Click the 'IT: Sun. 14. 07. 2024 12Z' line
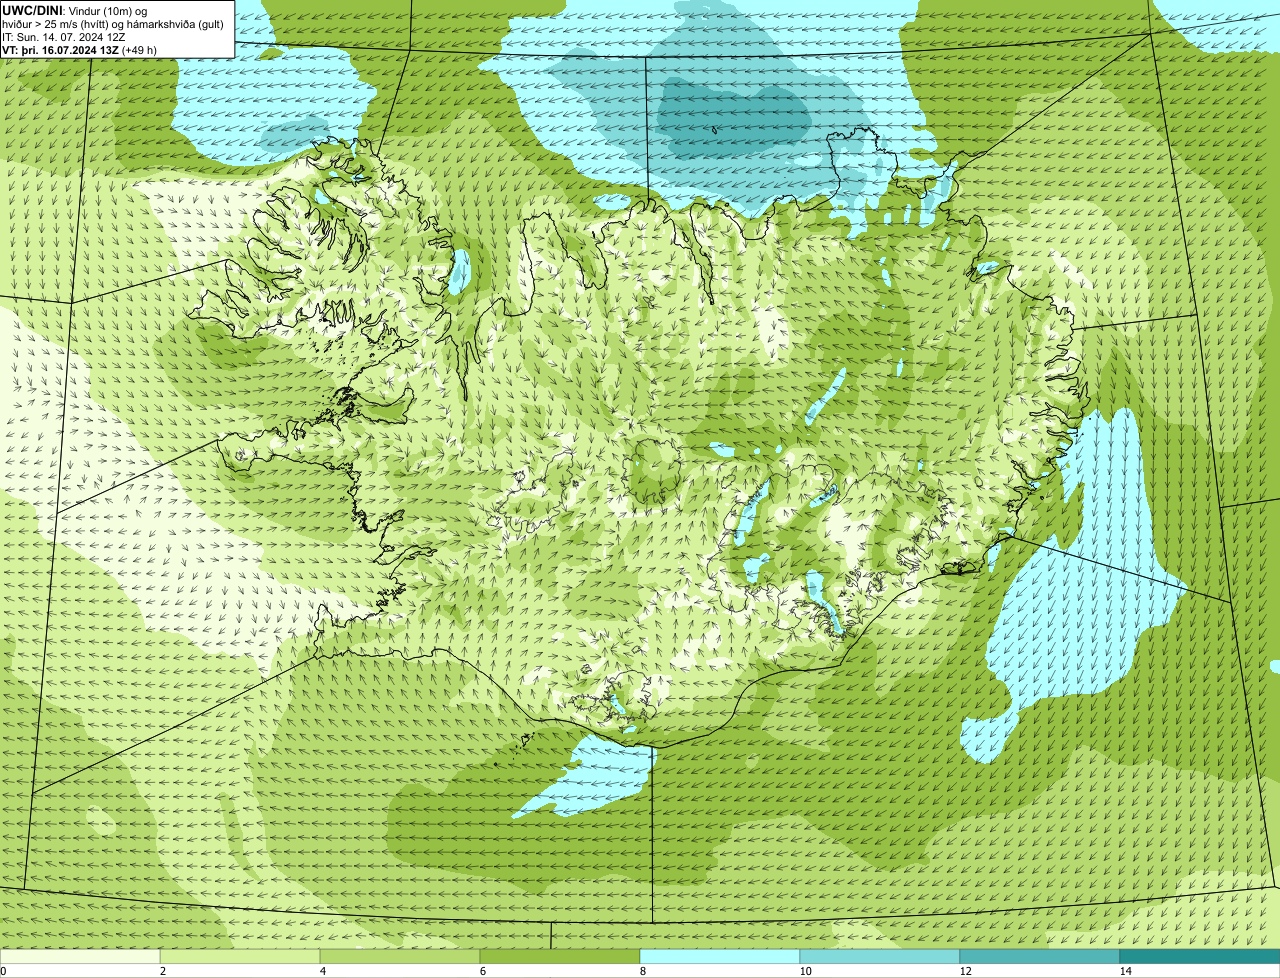Screen dimensions: 1280x978 (64, 37)
